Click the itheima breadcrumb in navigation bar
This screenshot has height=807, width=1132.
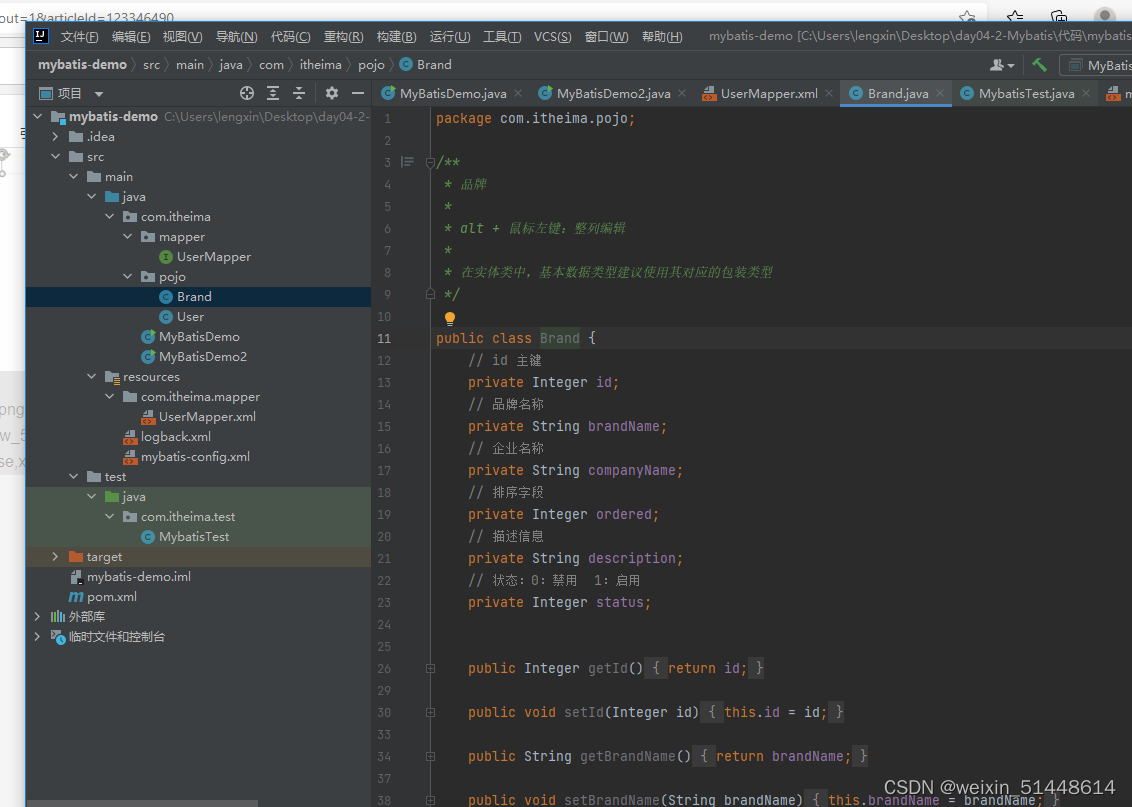[321, 65]
